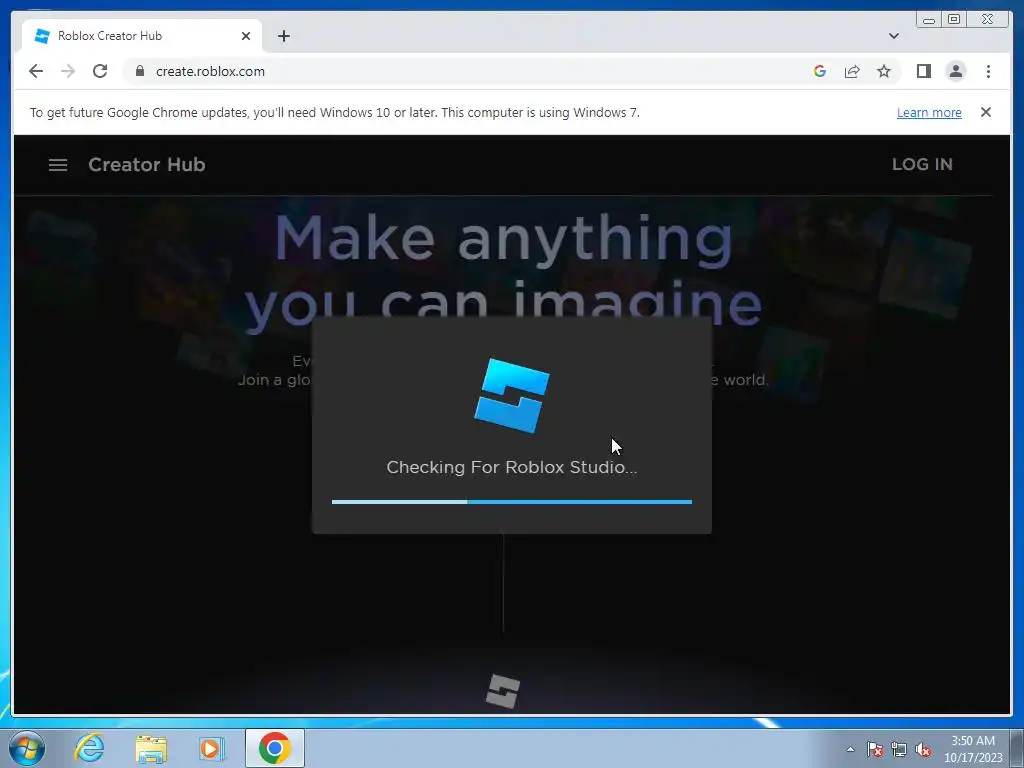This screenshot has width=1024, height=768.
Task: Click the network status tray icon
Action: tap(899, 750)
